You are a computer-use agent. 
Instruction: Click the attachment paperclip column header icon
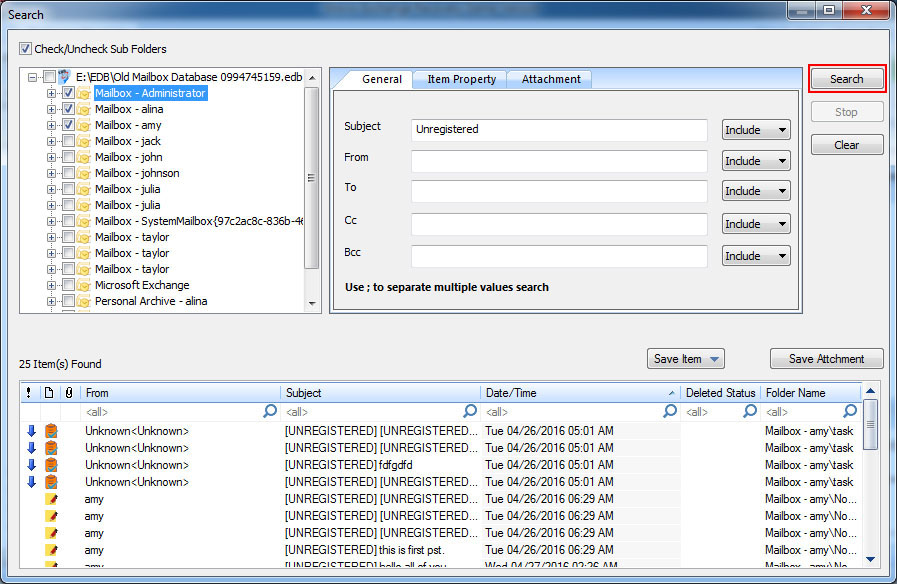(x=68, y=393)
